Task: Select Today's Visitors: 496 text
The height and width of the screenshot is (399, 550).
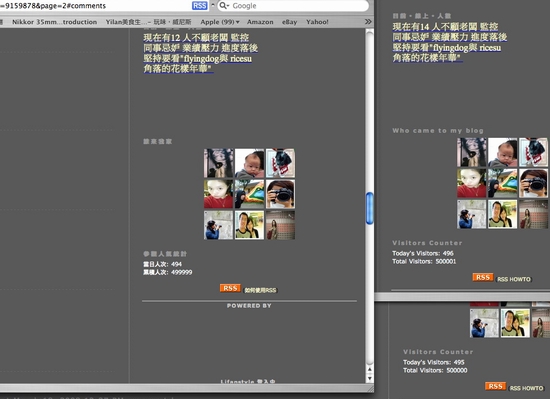Action: (x=423, y=253)
